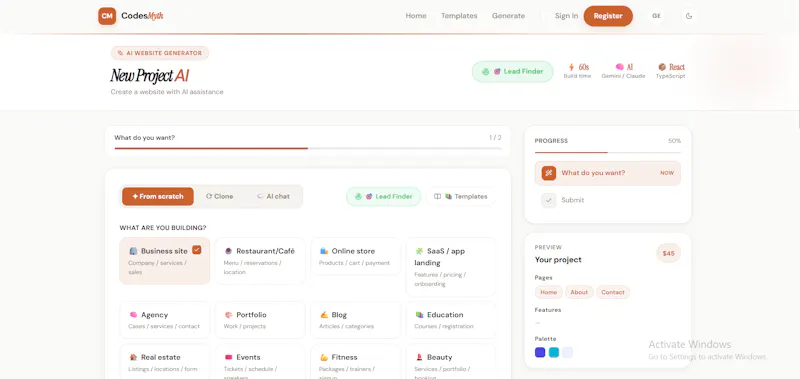Open the Templates button in form card
The height and width of the screenshot is (379, 800).
tap(461, 196)
